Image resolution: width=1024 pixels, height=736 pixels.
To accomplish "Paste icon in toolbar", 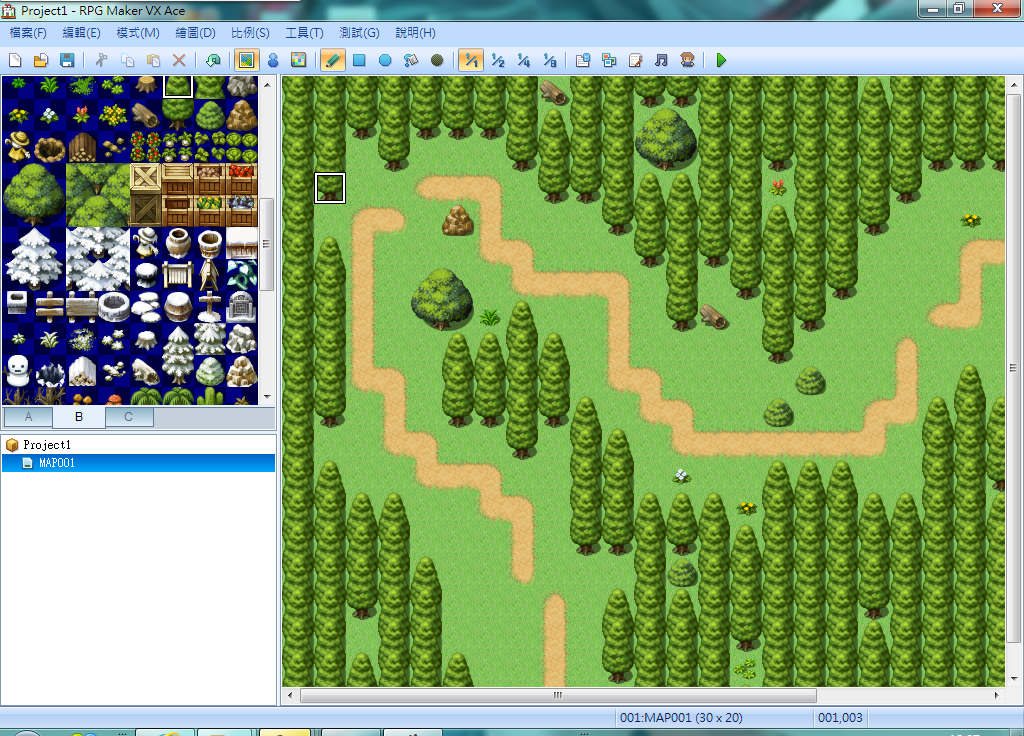I will pos(153,61).
